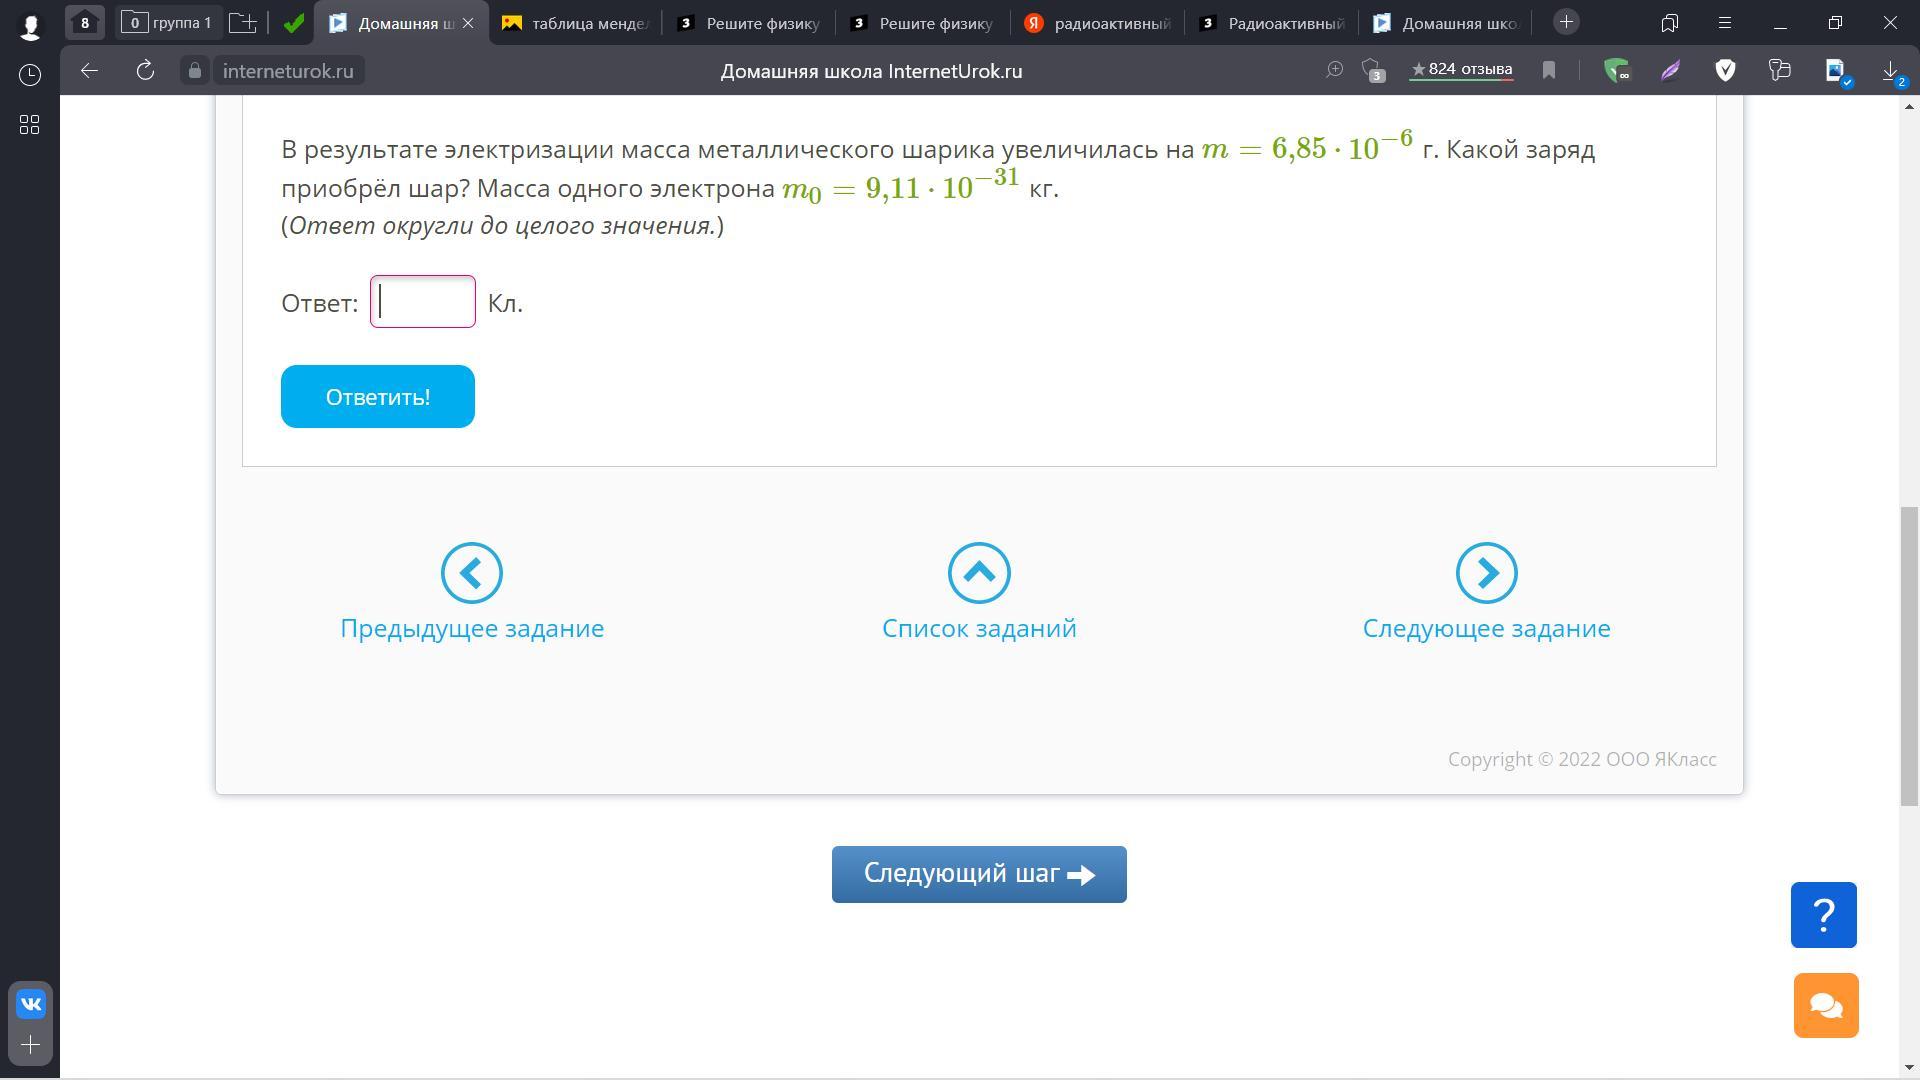Screen dimensions: 1920x1080
Task: Open the 824 отзыва reviews badge
Action: [1461, 70]
